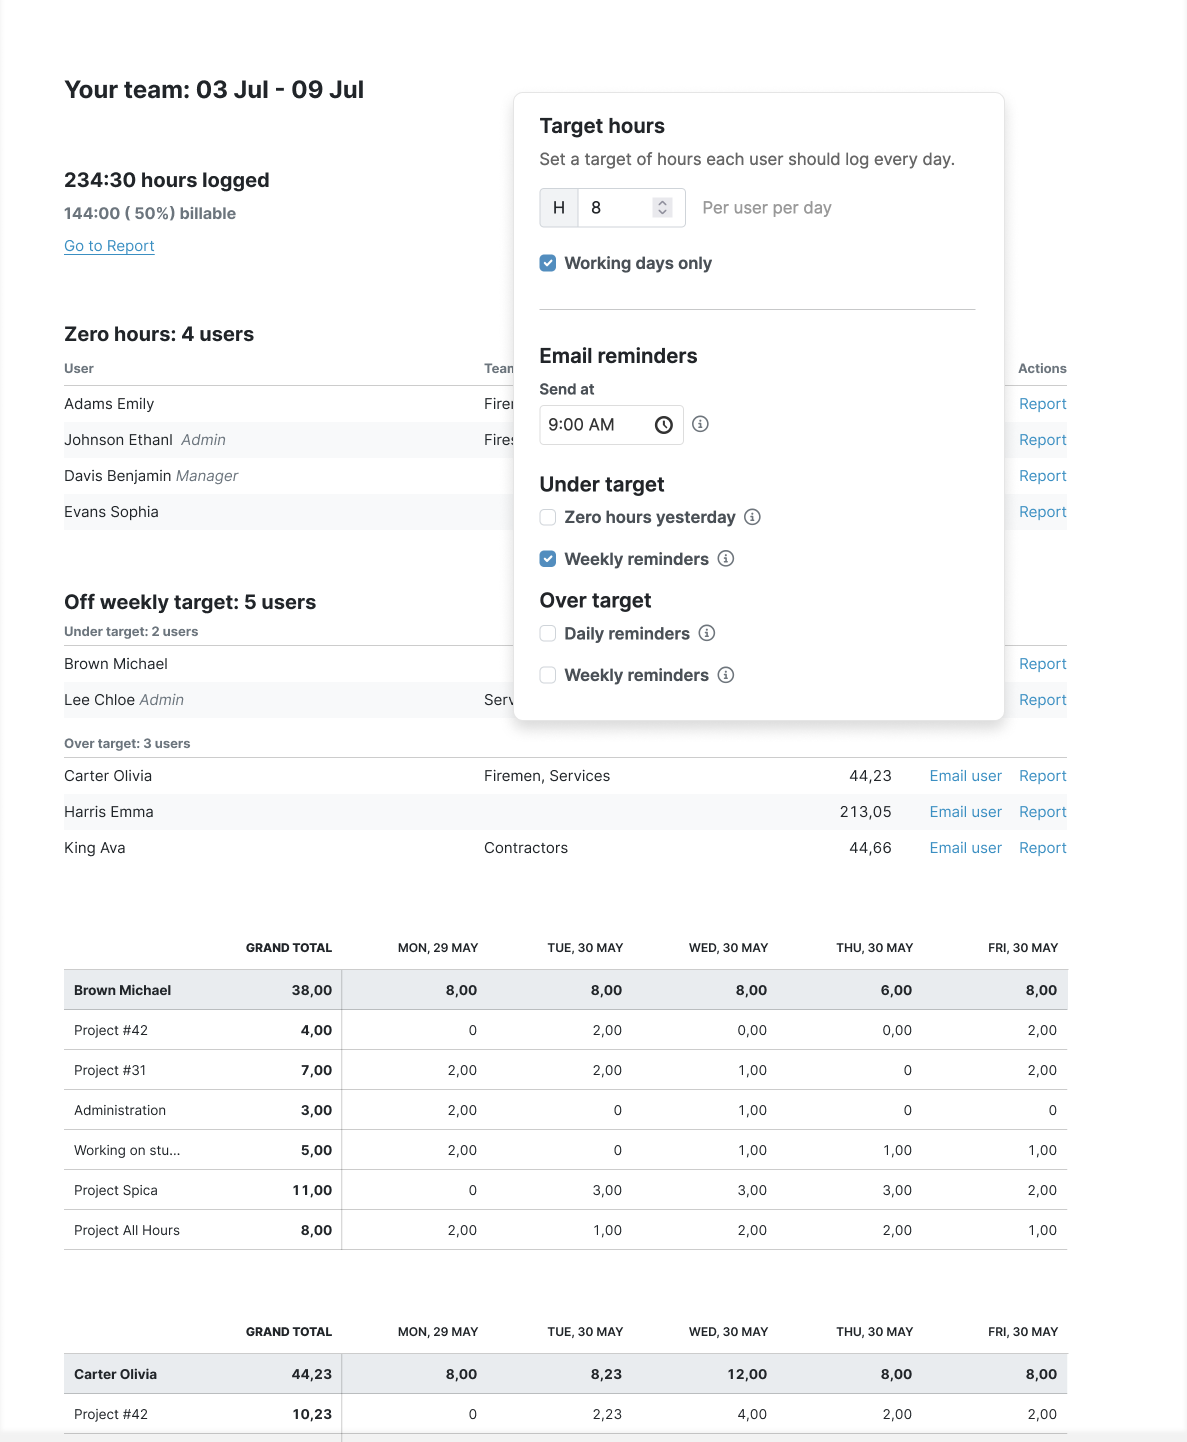Enable Daily reminders for over target

point(547,633)
